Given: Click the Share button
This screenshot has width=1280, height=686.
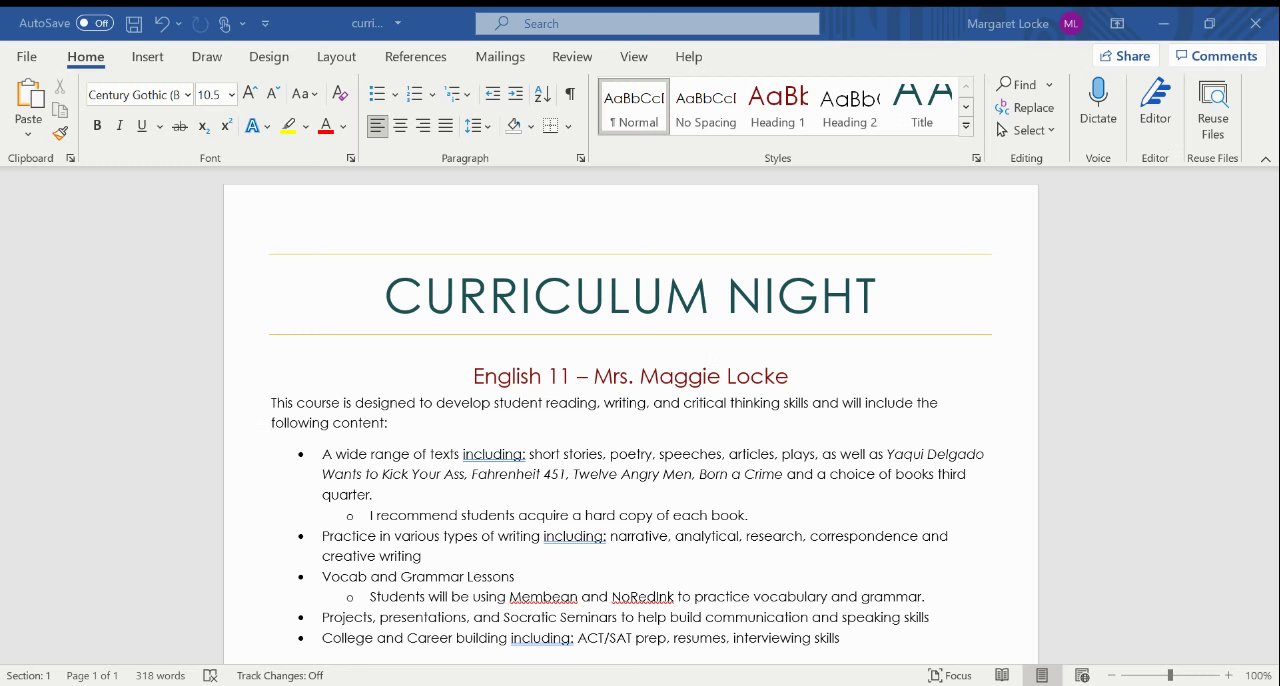Looking at the screenshot, I should click(x=1125, y=56).
